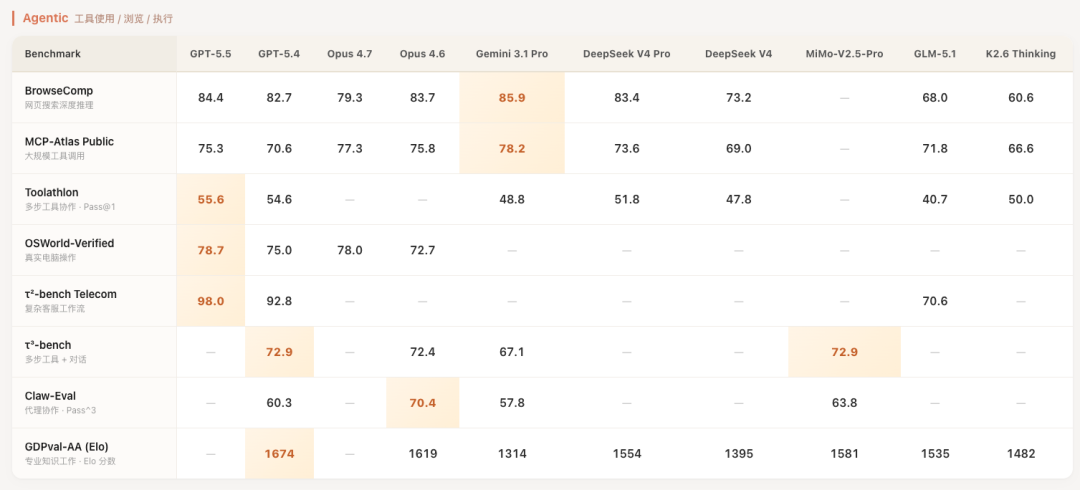Click the K2.6 Thinking column header
Viewport: 1080px width, 490px height.
(x=1020, y=54)
